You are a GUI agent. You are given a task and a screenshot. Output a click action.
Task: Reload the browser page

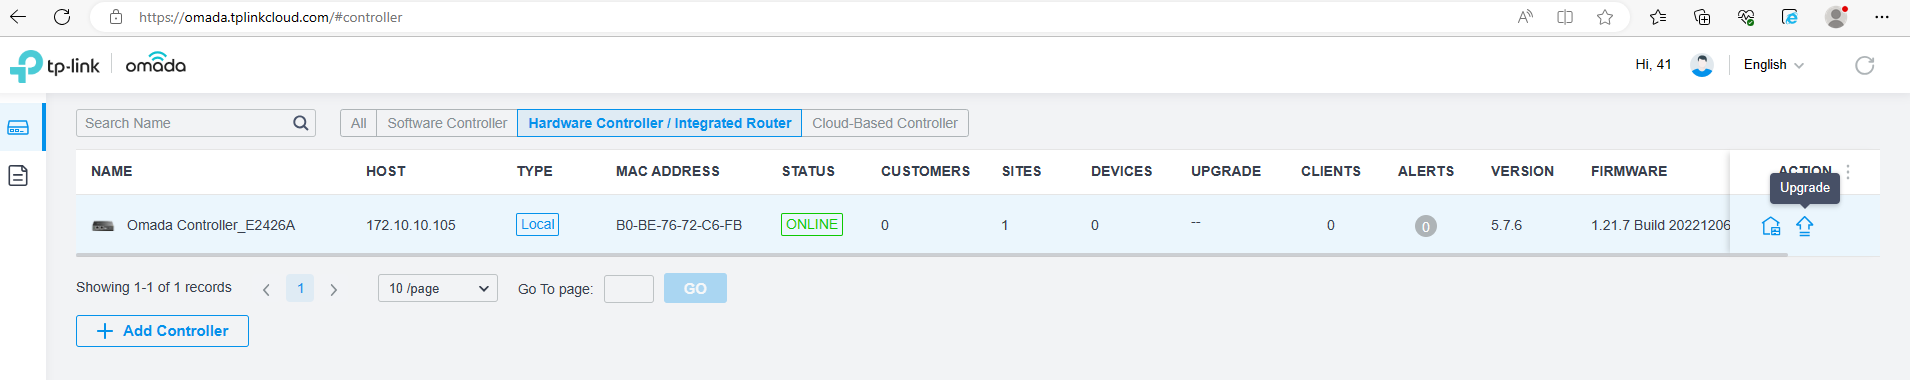pos(62,17)
